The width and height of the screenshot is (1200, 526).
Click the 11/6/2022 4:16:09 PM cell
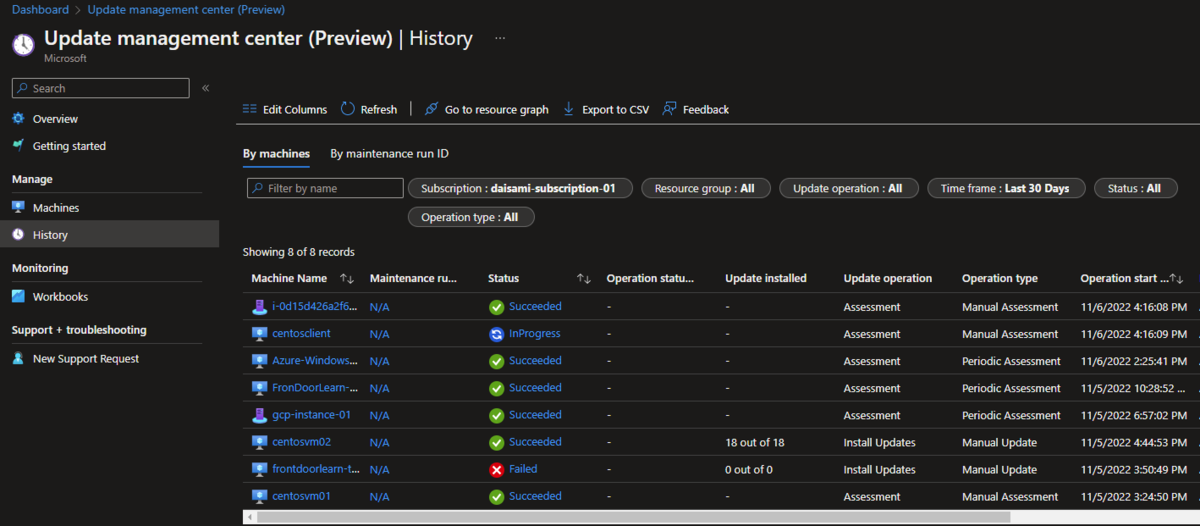(1134, 334)
